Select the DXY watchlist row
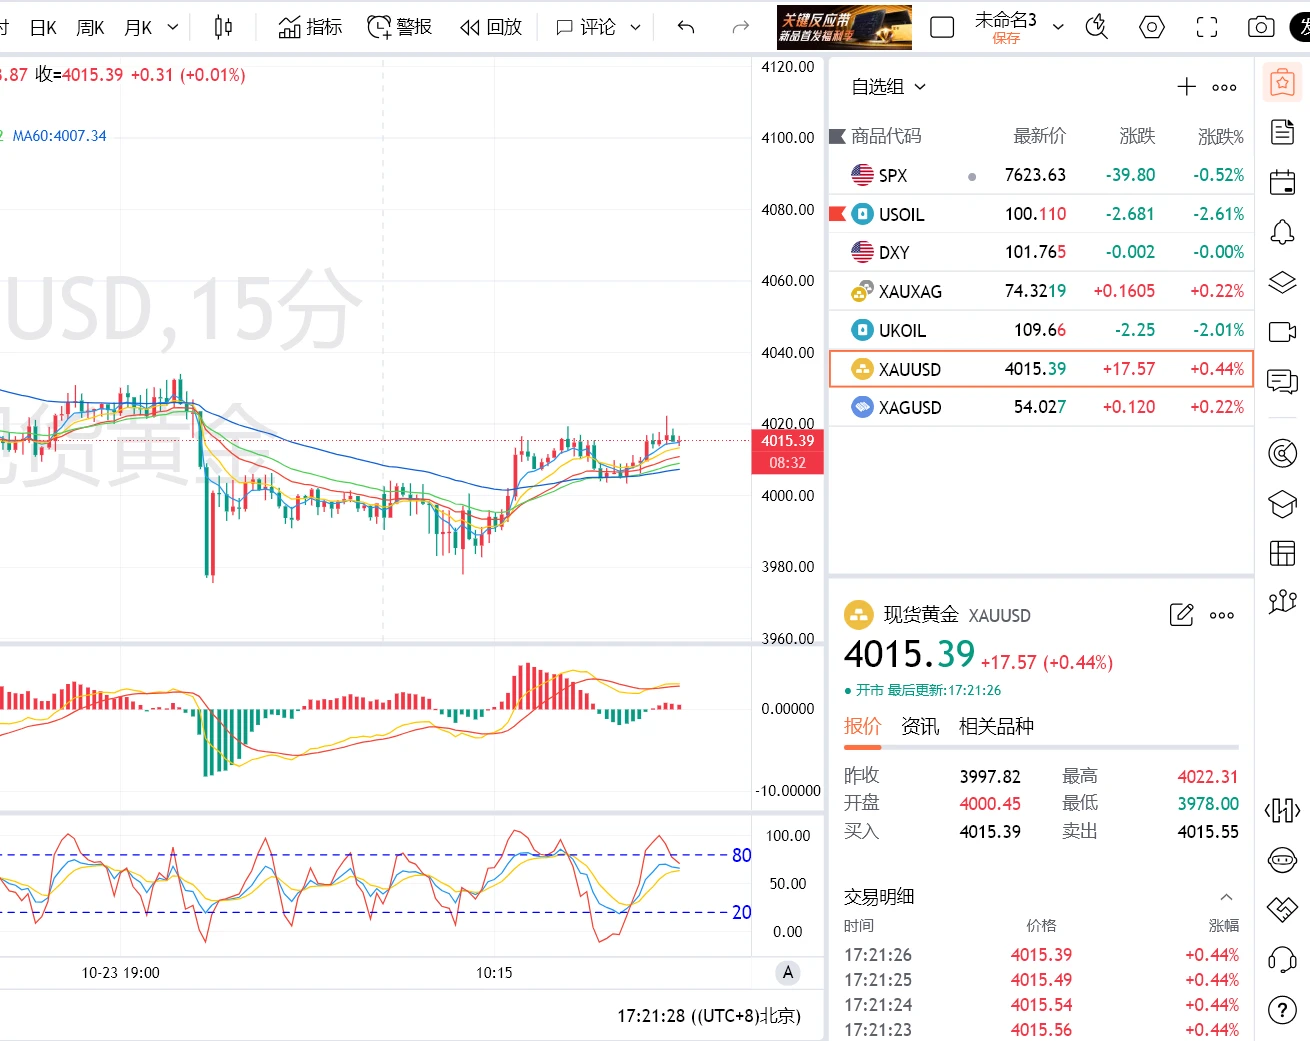 (x=1041, y=252)
